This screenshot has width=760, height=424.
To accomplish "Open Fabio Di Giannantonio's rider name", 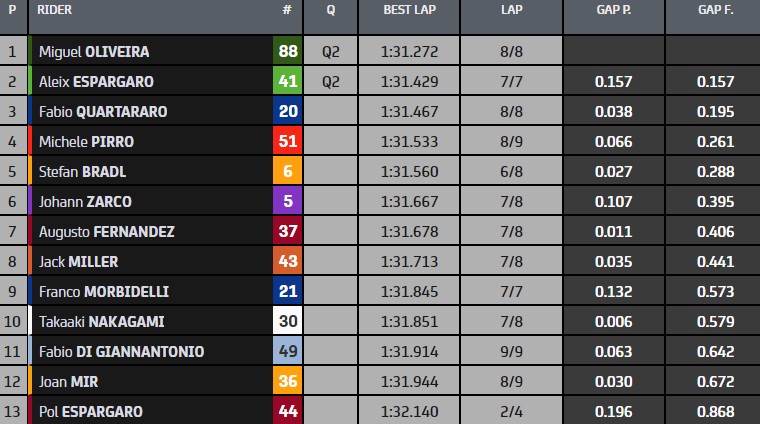I will (x=121, y=351).
